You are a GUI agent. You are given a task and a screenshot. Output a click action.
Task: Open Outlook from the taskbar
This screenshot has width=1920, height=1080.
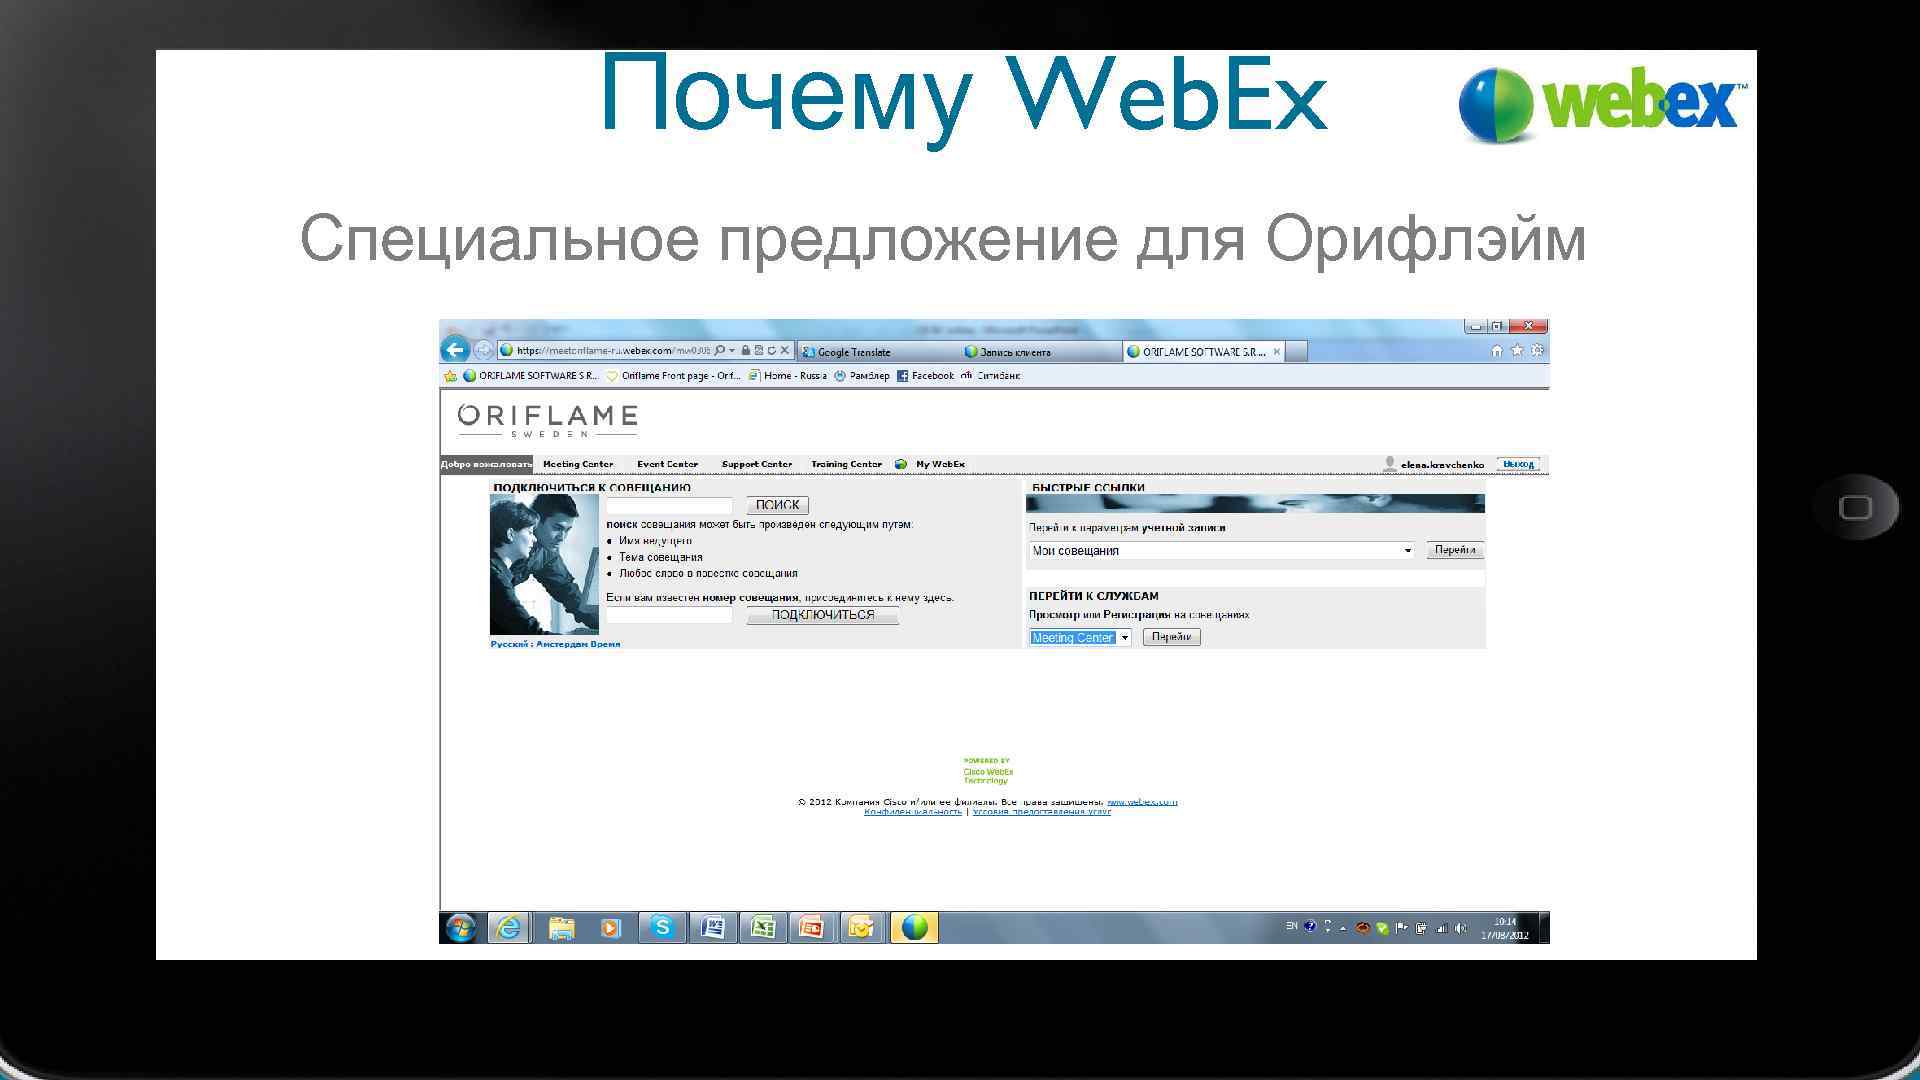click(x=861, y=928)
